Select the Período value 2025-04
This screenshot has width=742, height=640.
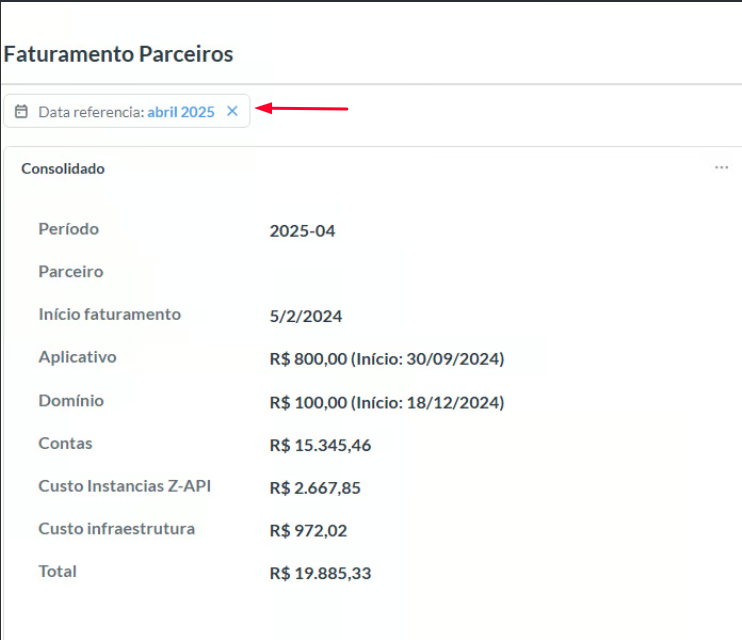[302, 231]
